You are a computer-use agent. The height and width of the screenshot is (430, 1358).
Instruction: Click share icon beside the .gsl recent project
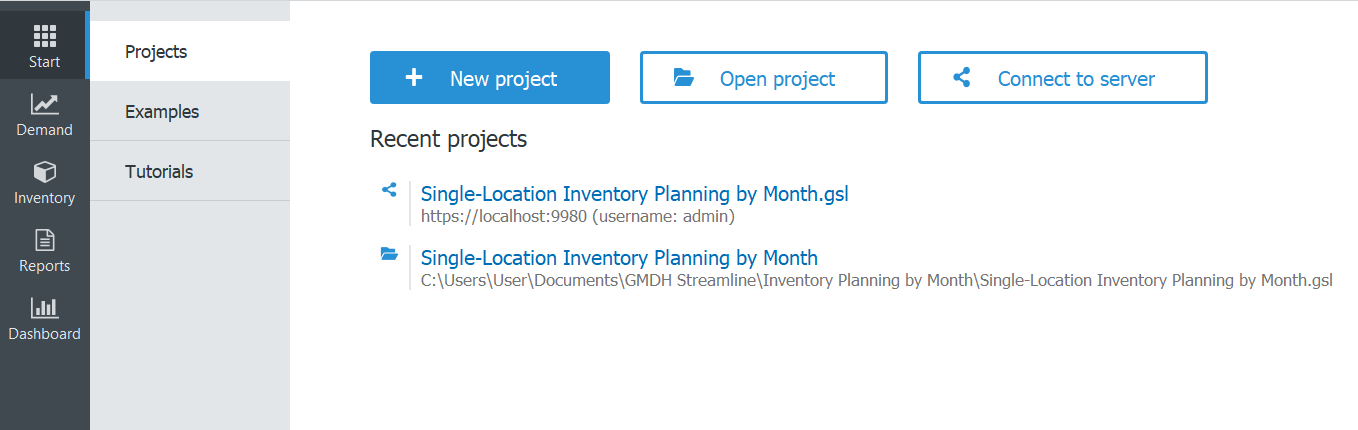click(x=389, y=189)
